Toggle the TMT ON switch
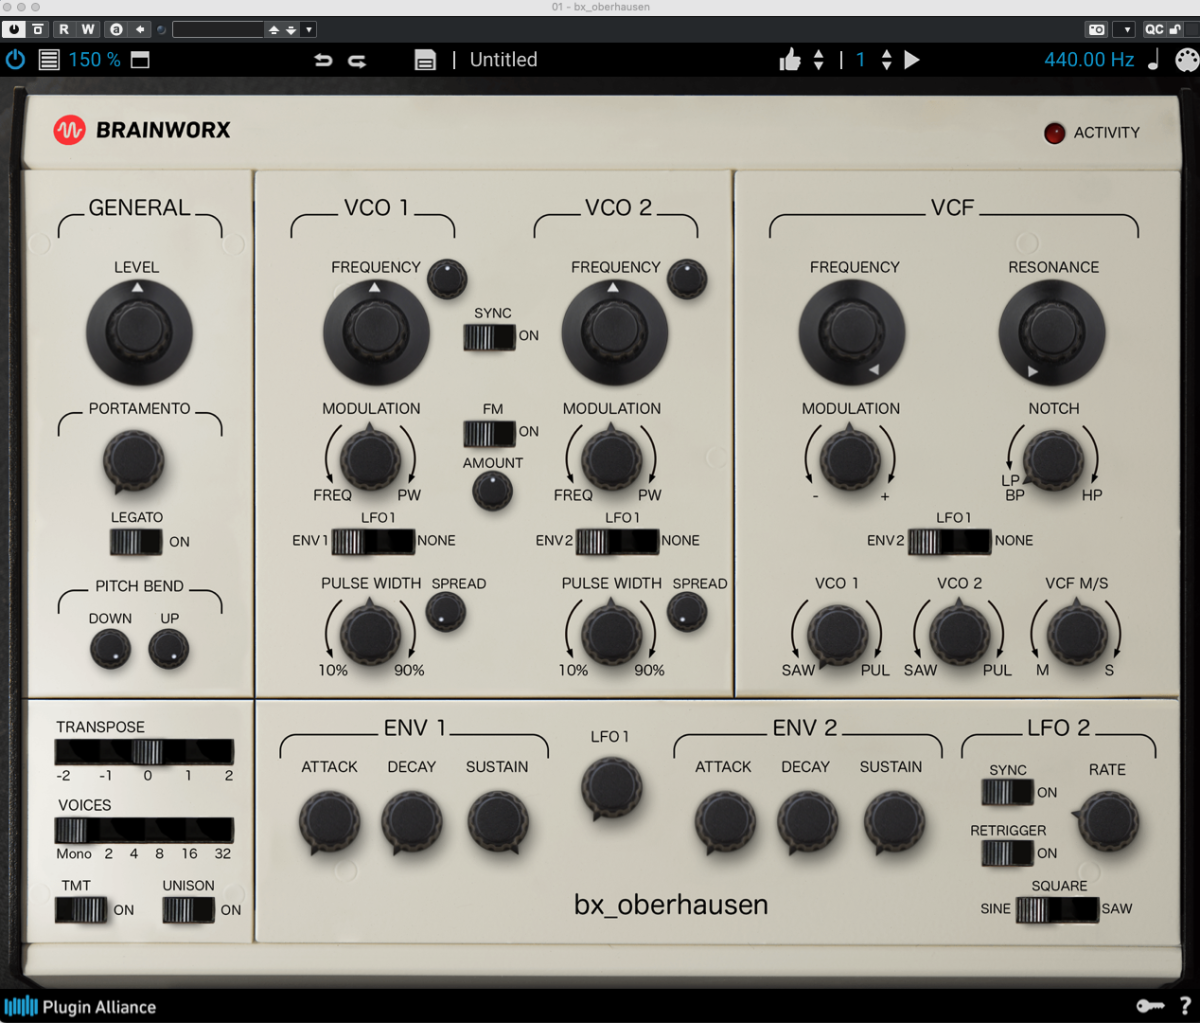The height and width of the screenshot is (1023, 1200). (x=81, y=910)
